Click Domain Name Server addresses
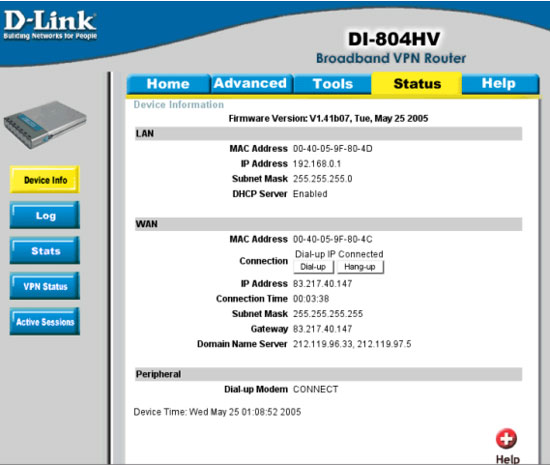The image size is (550, 465). (352, 344)
